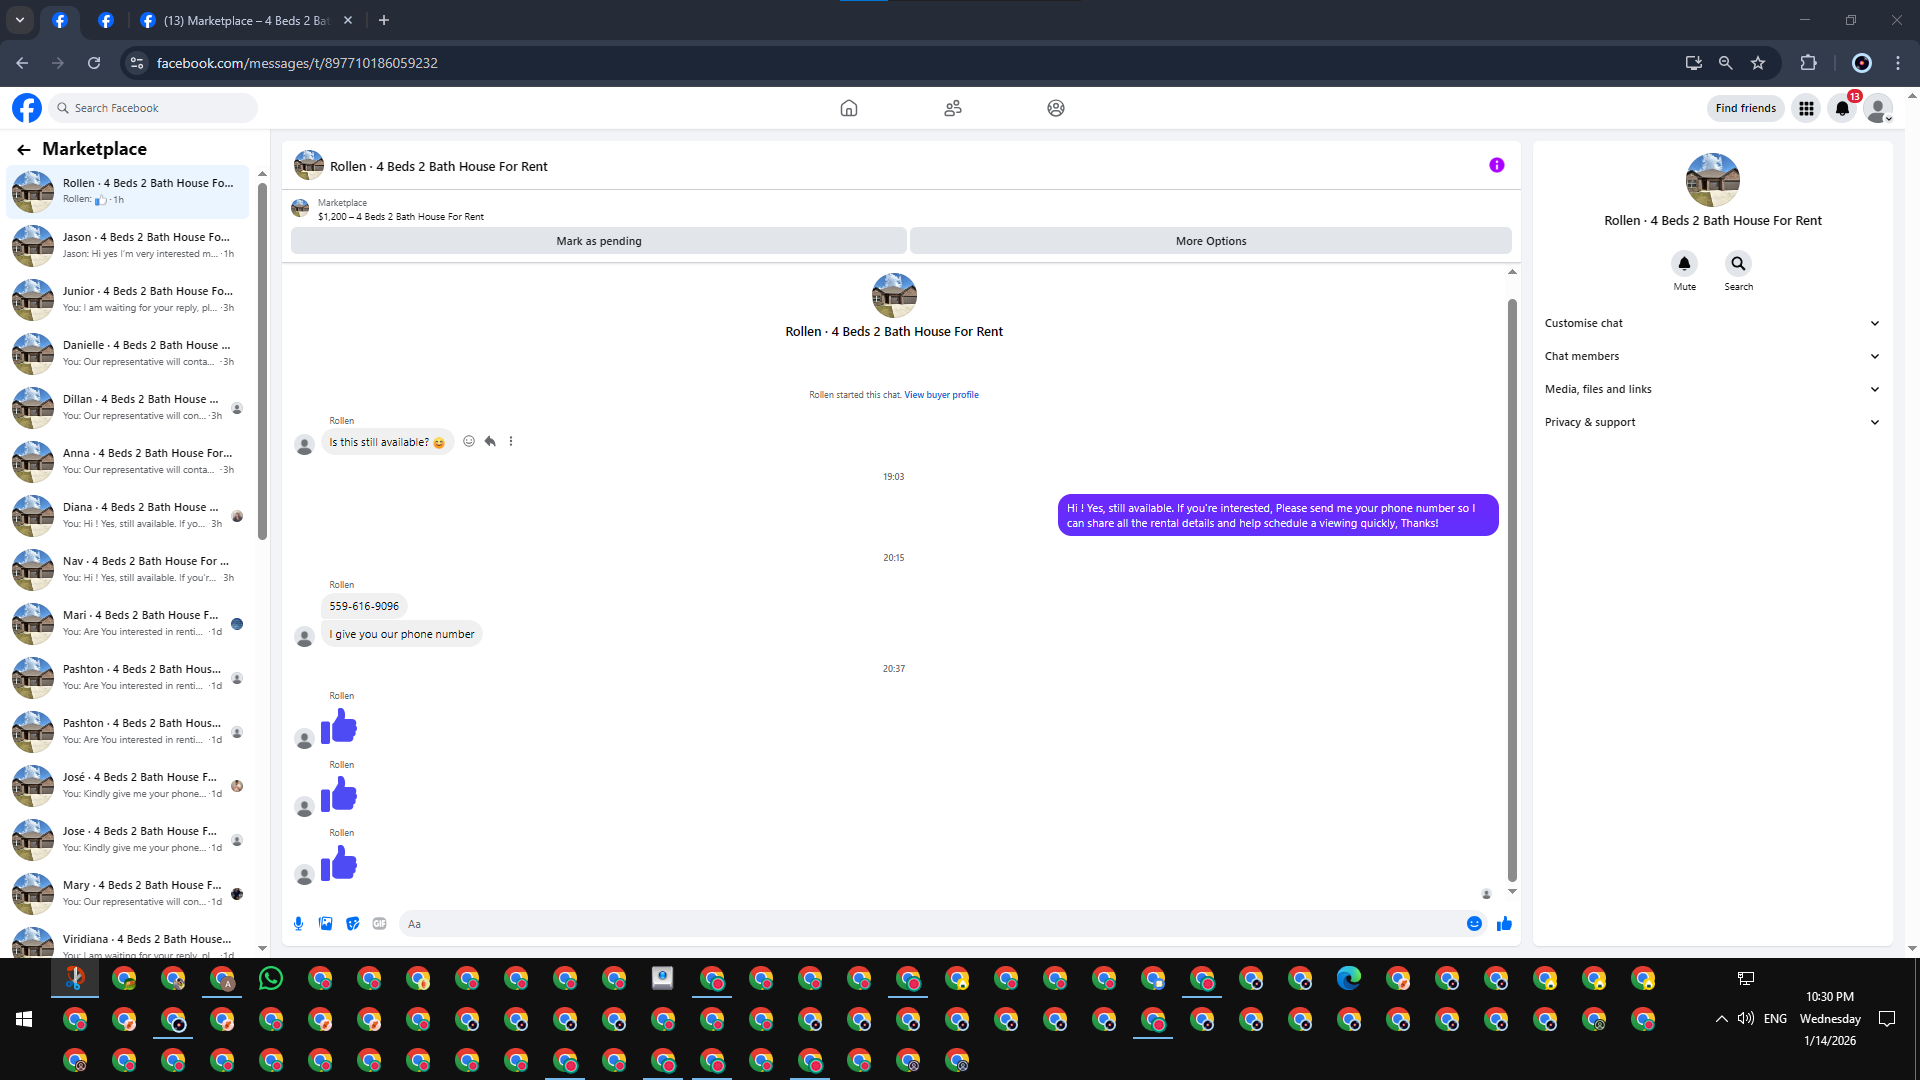
Task: Click the voice clip microphone icon
Action: pyautogui.click(x=298, y=924)
